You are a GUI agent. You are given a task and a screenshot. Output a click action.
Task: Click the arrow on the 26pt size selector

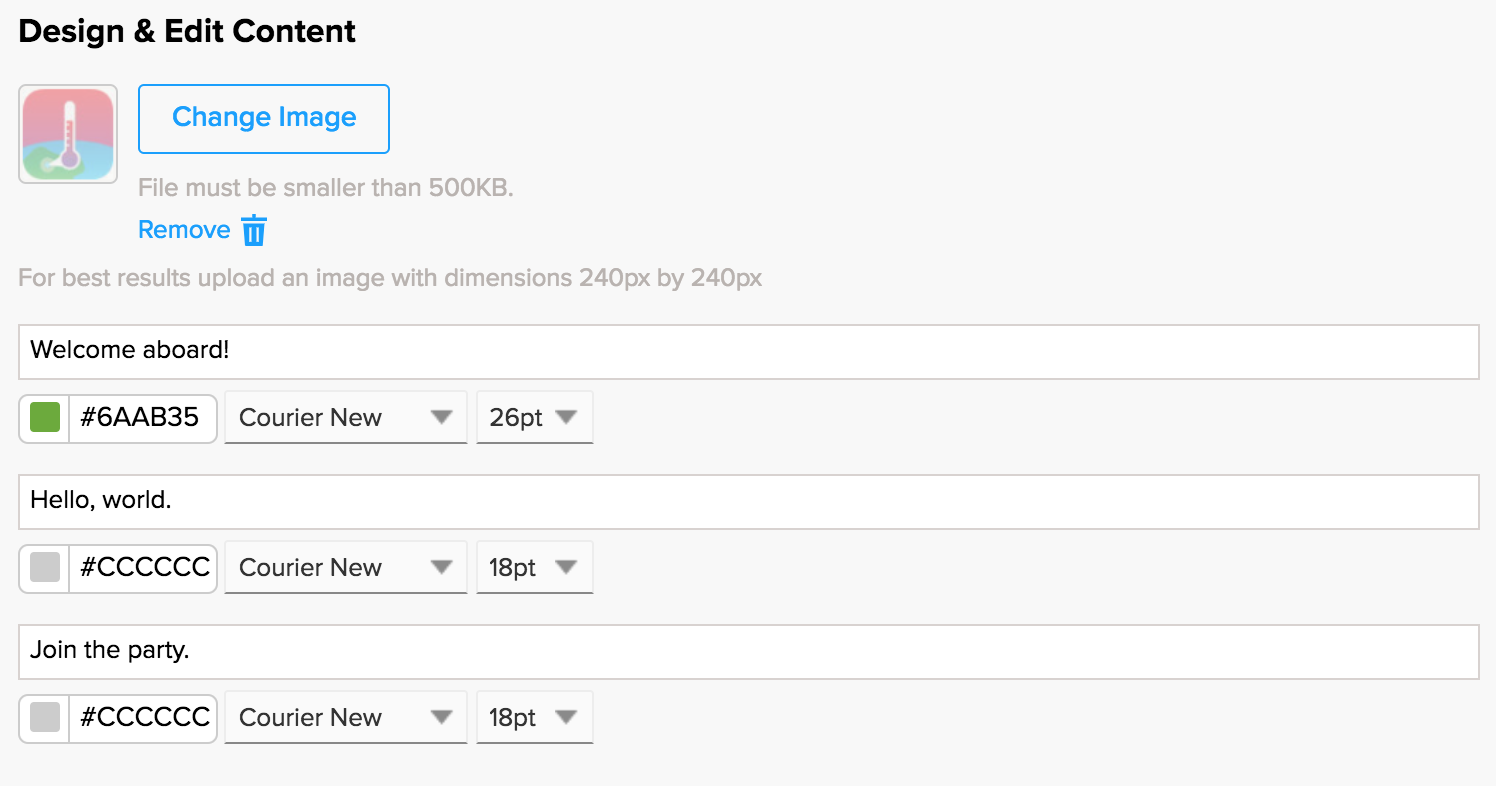(x=567, y=417)
